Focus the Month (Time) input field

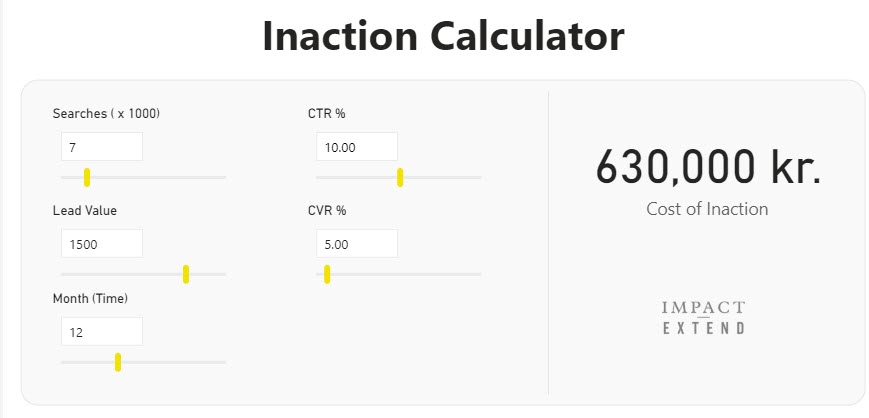[x=101, y=331]
